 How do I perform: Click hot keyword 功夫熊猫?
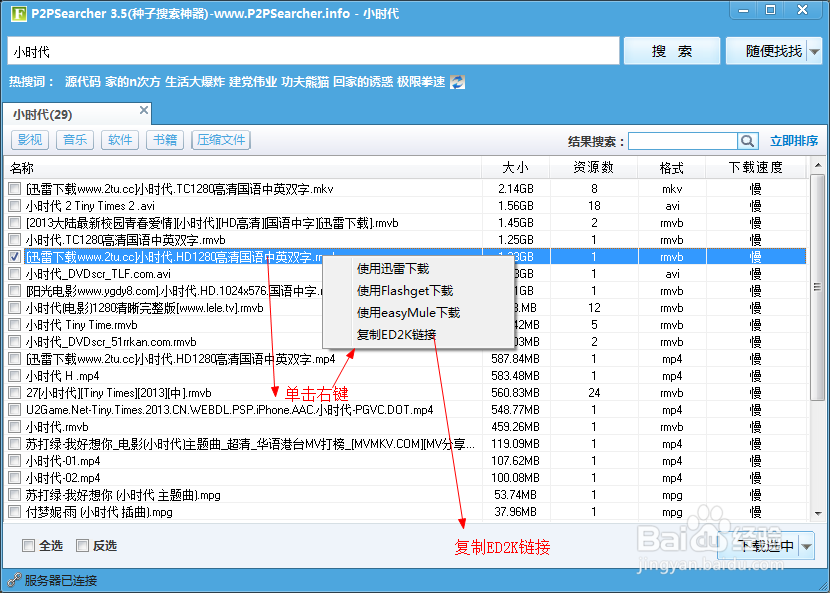click(x=305, y=82)
